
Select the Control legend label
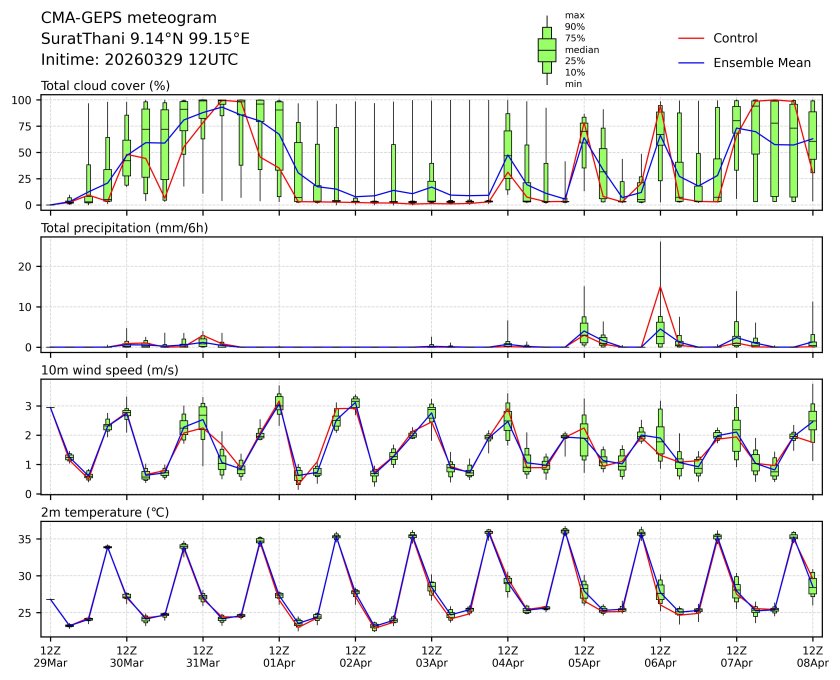point(735,38)
